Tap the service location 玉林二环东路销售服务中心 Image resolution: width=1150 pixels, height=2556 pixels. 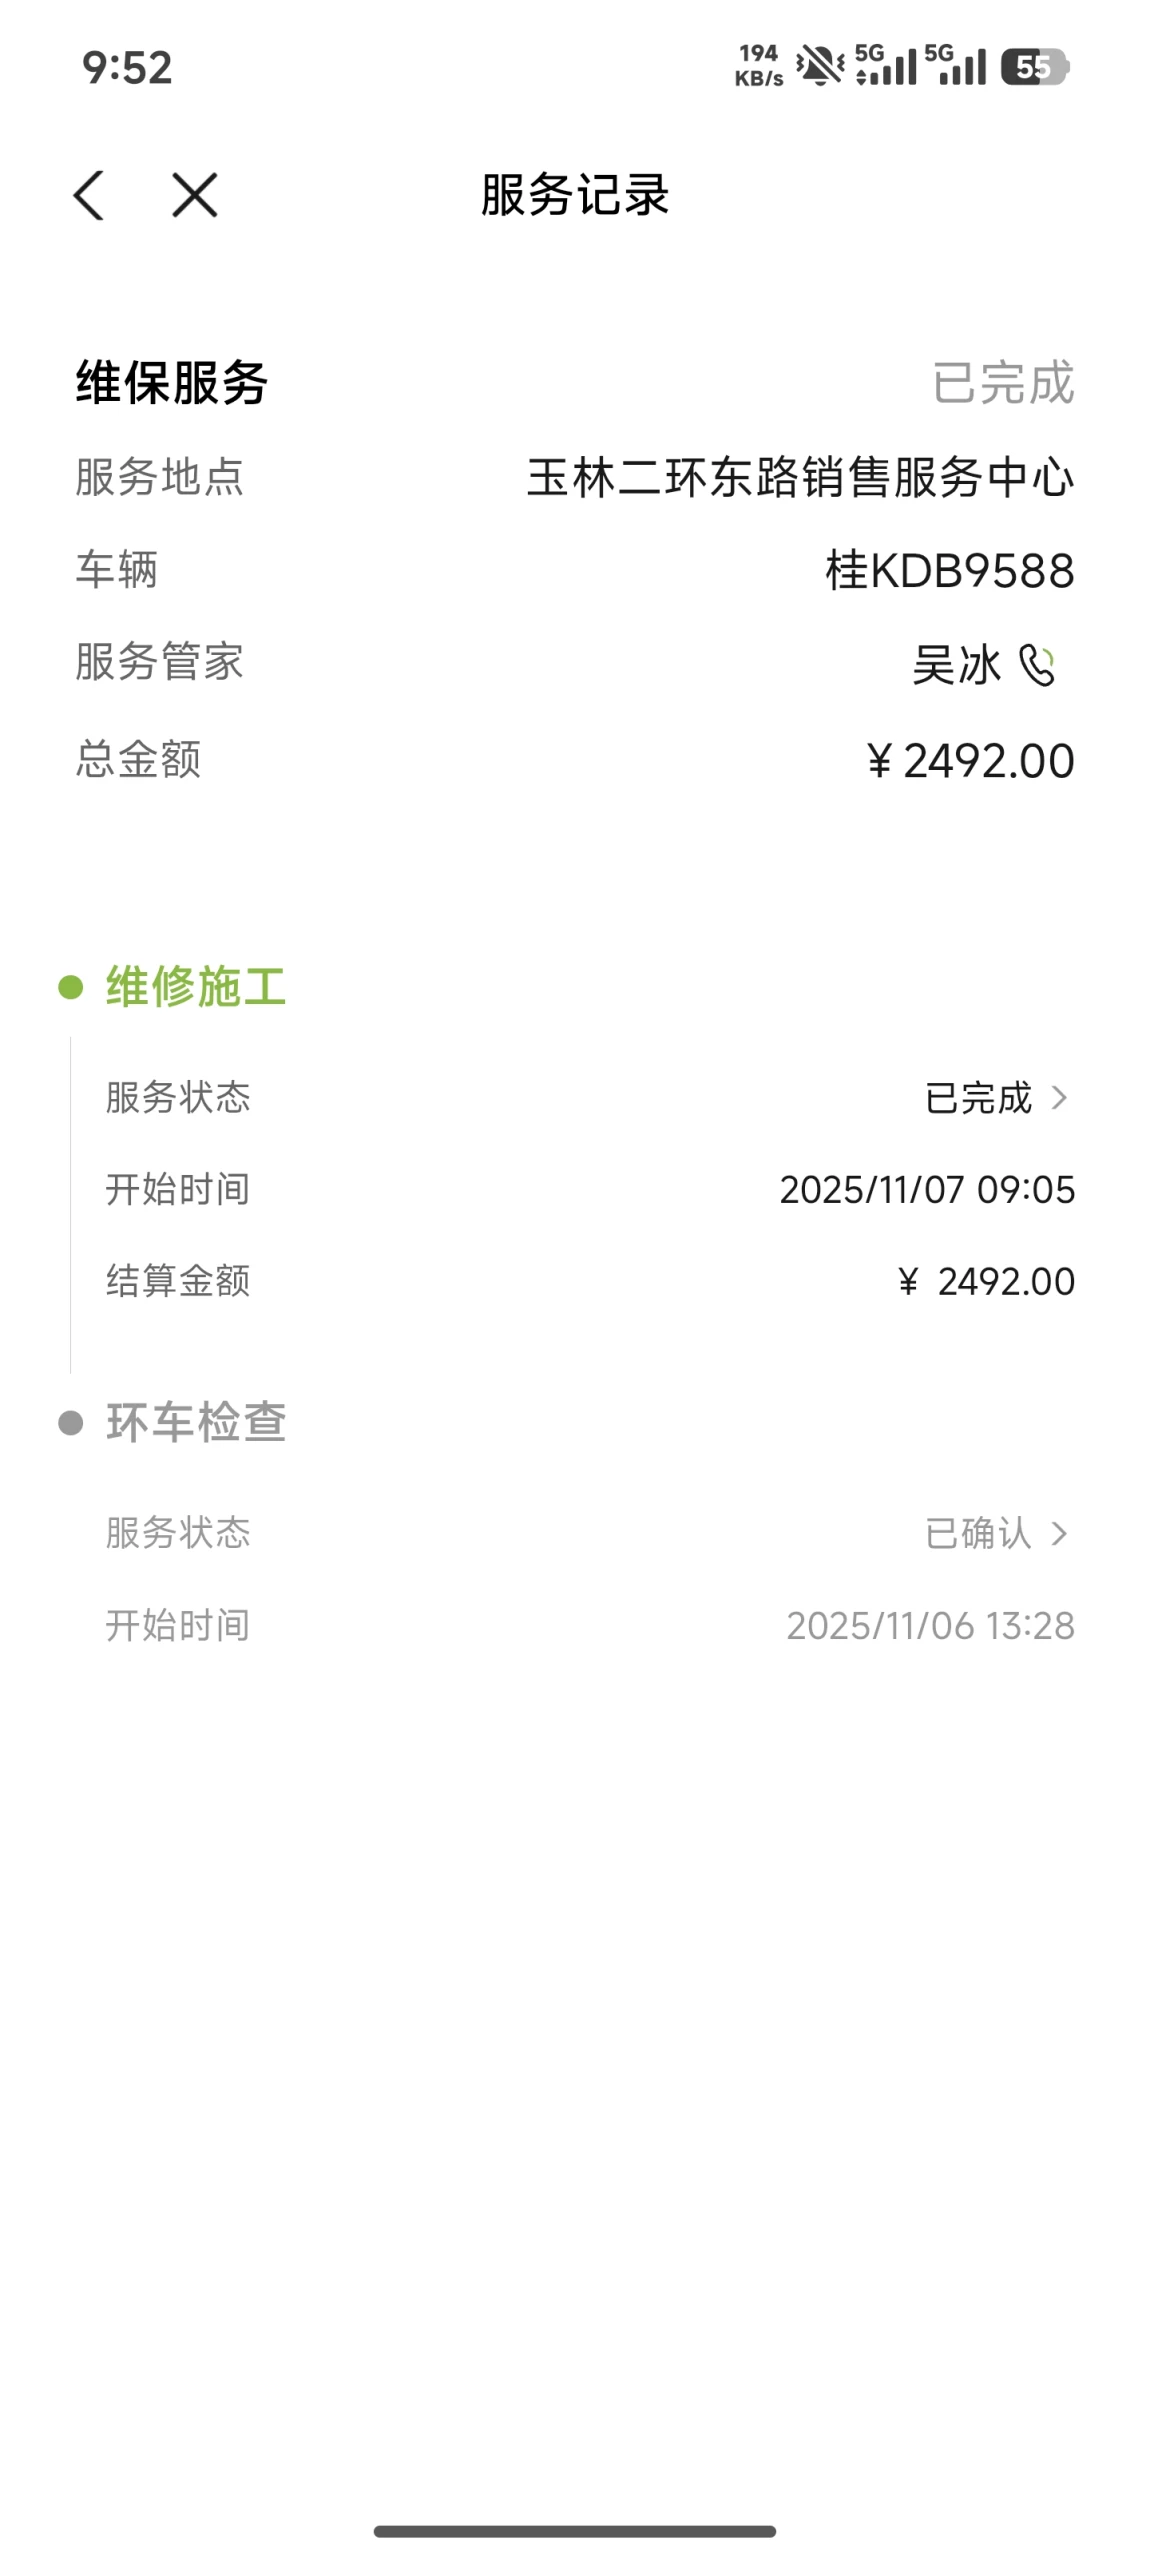800,477
